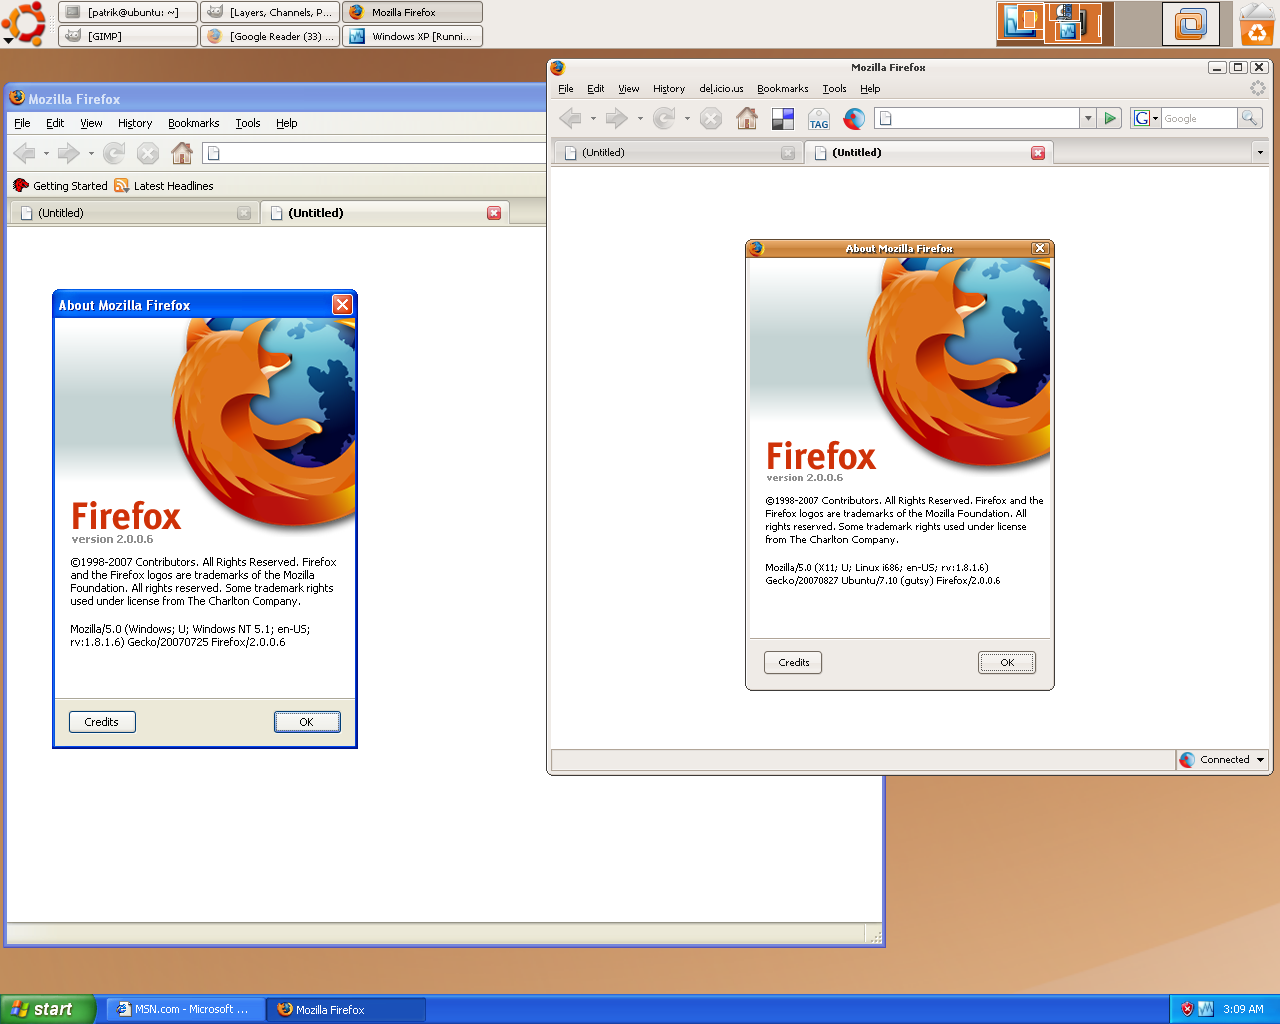Click the Windows XP Start button
Image resolution: width=1280 pixels, height=1024 pixels.
48,1009
